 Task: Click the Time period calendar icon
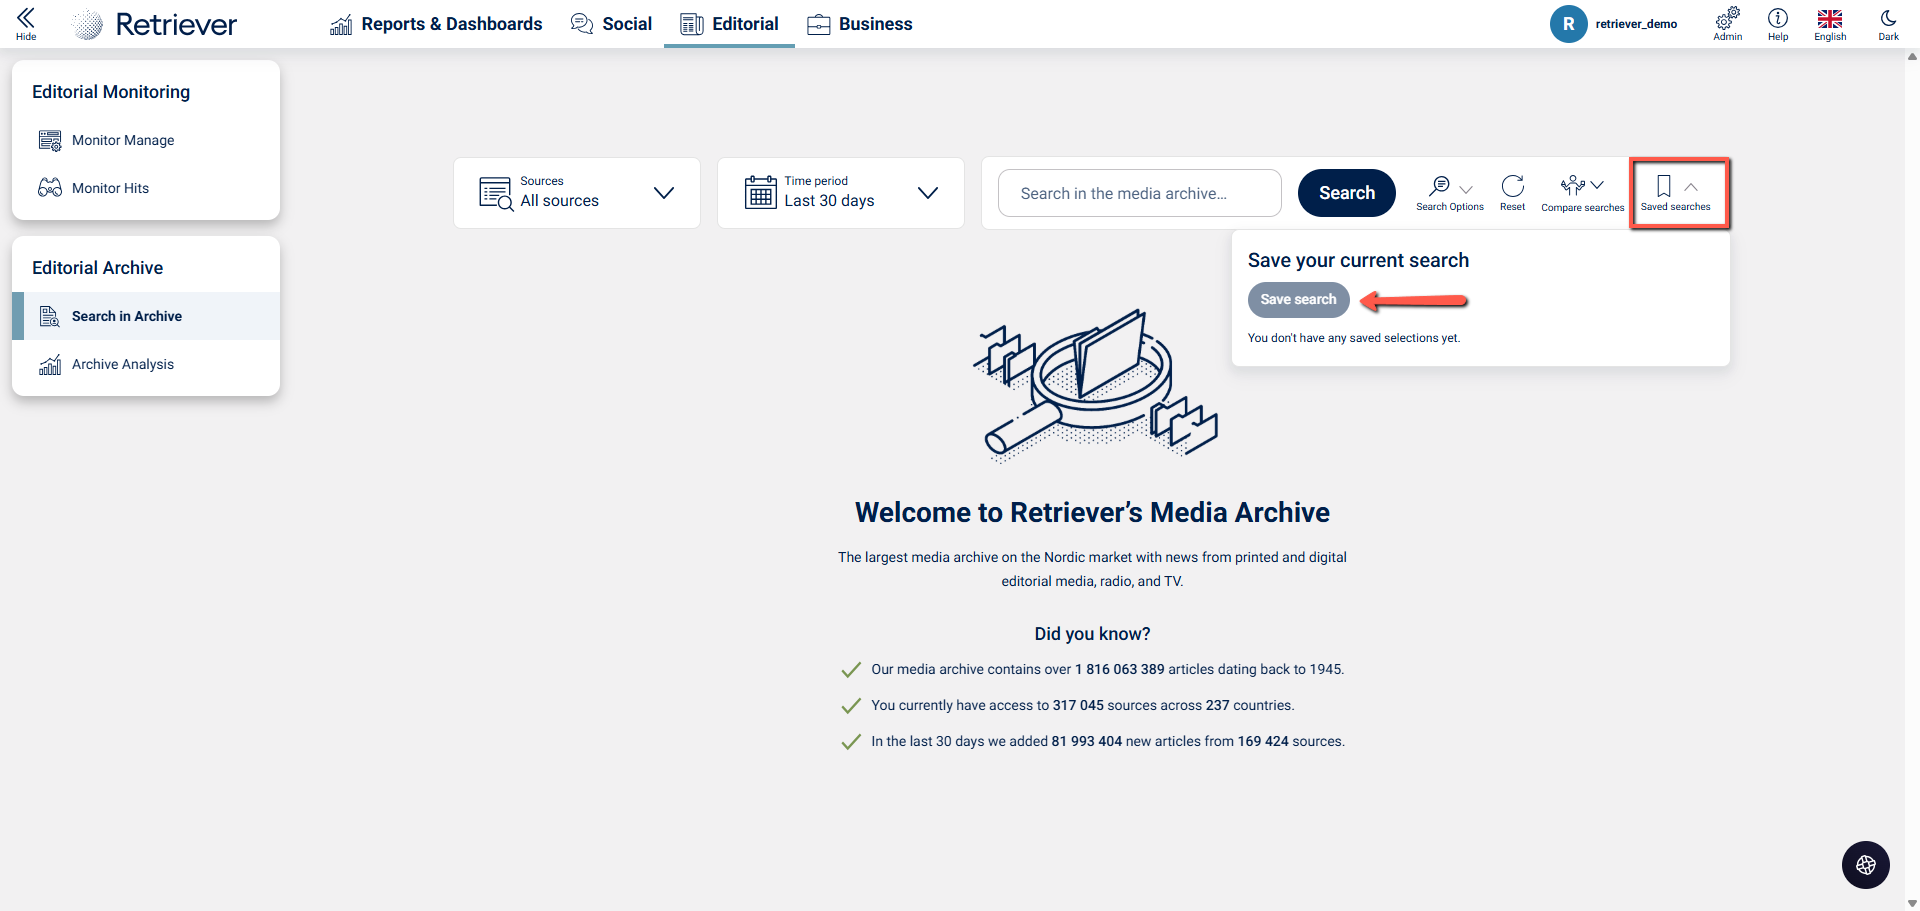[x=761, y=192]
